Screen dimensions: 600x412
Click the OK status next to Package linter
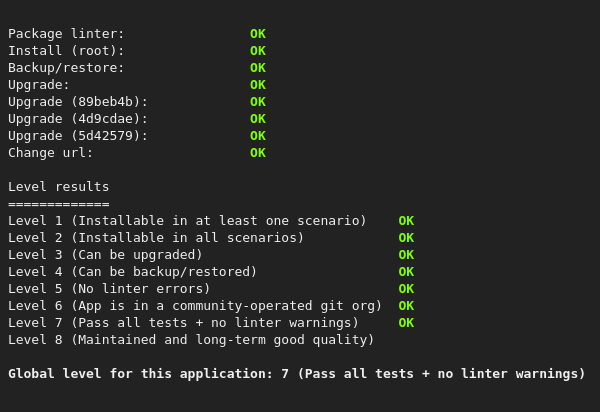coord(258,34)
